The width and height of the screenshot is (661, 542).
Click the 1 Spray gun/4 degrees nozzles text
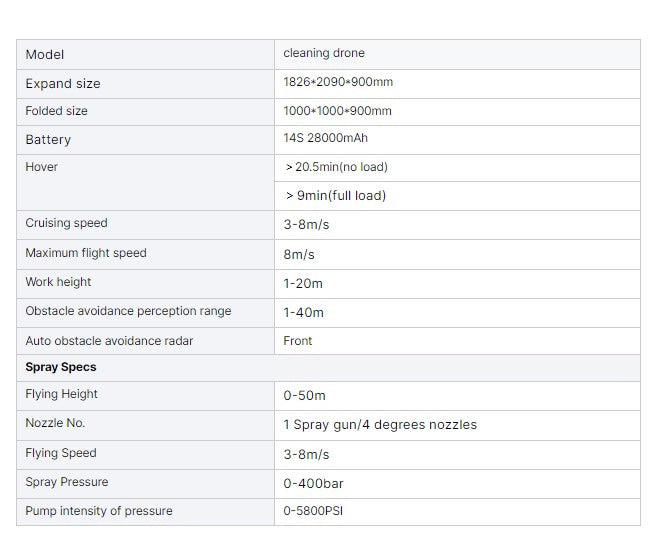tap(380, 425)
